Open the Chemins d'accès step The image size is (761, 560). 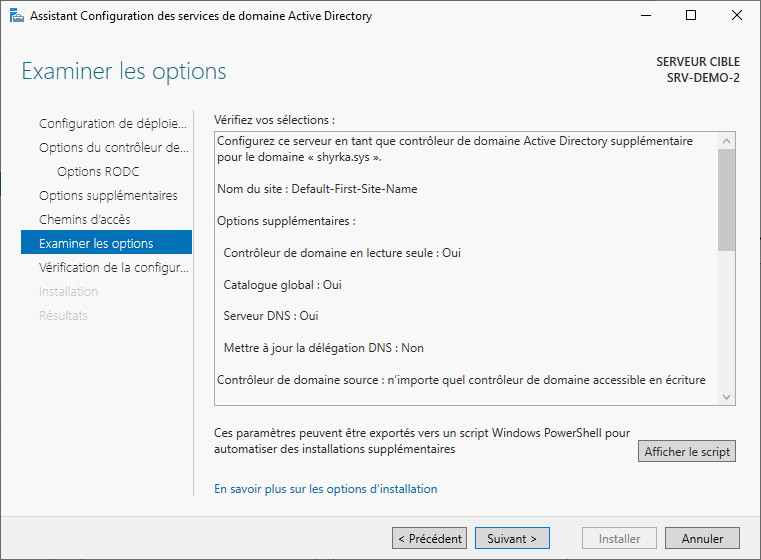coord(84,220)
